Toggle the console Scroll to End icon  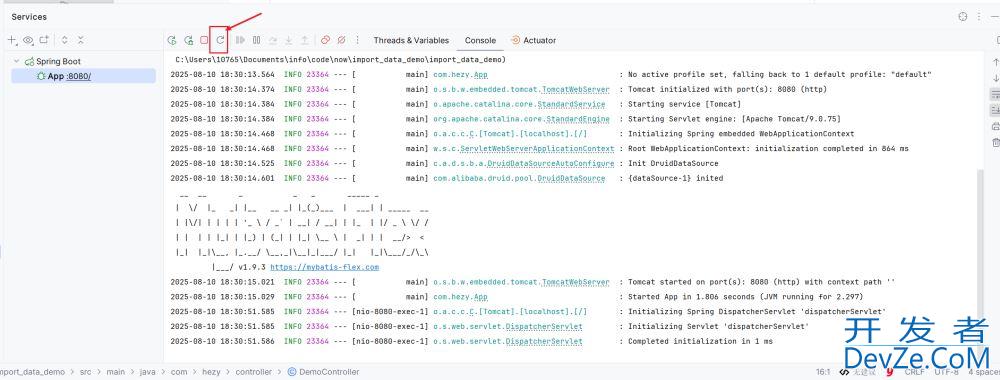995,110
